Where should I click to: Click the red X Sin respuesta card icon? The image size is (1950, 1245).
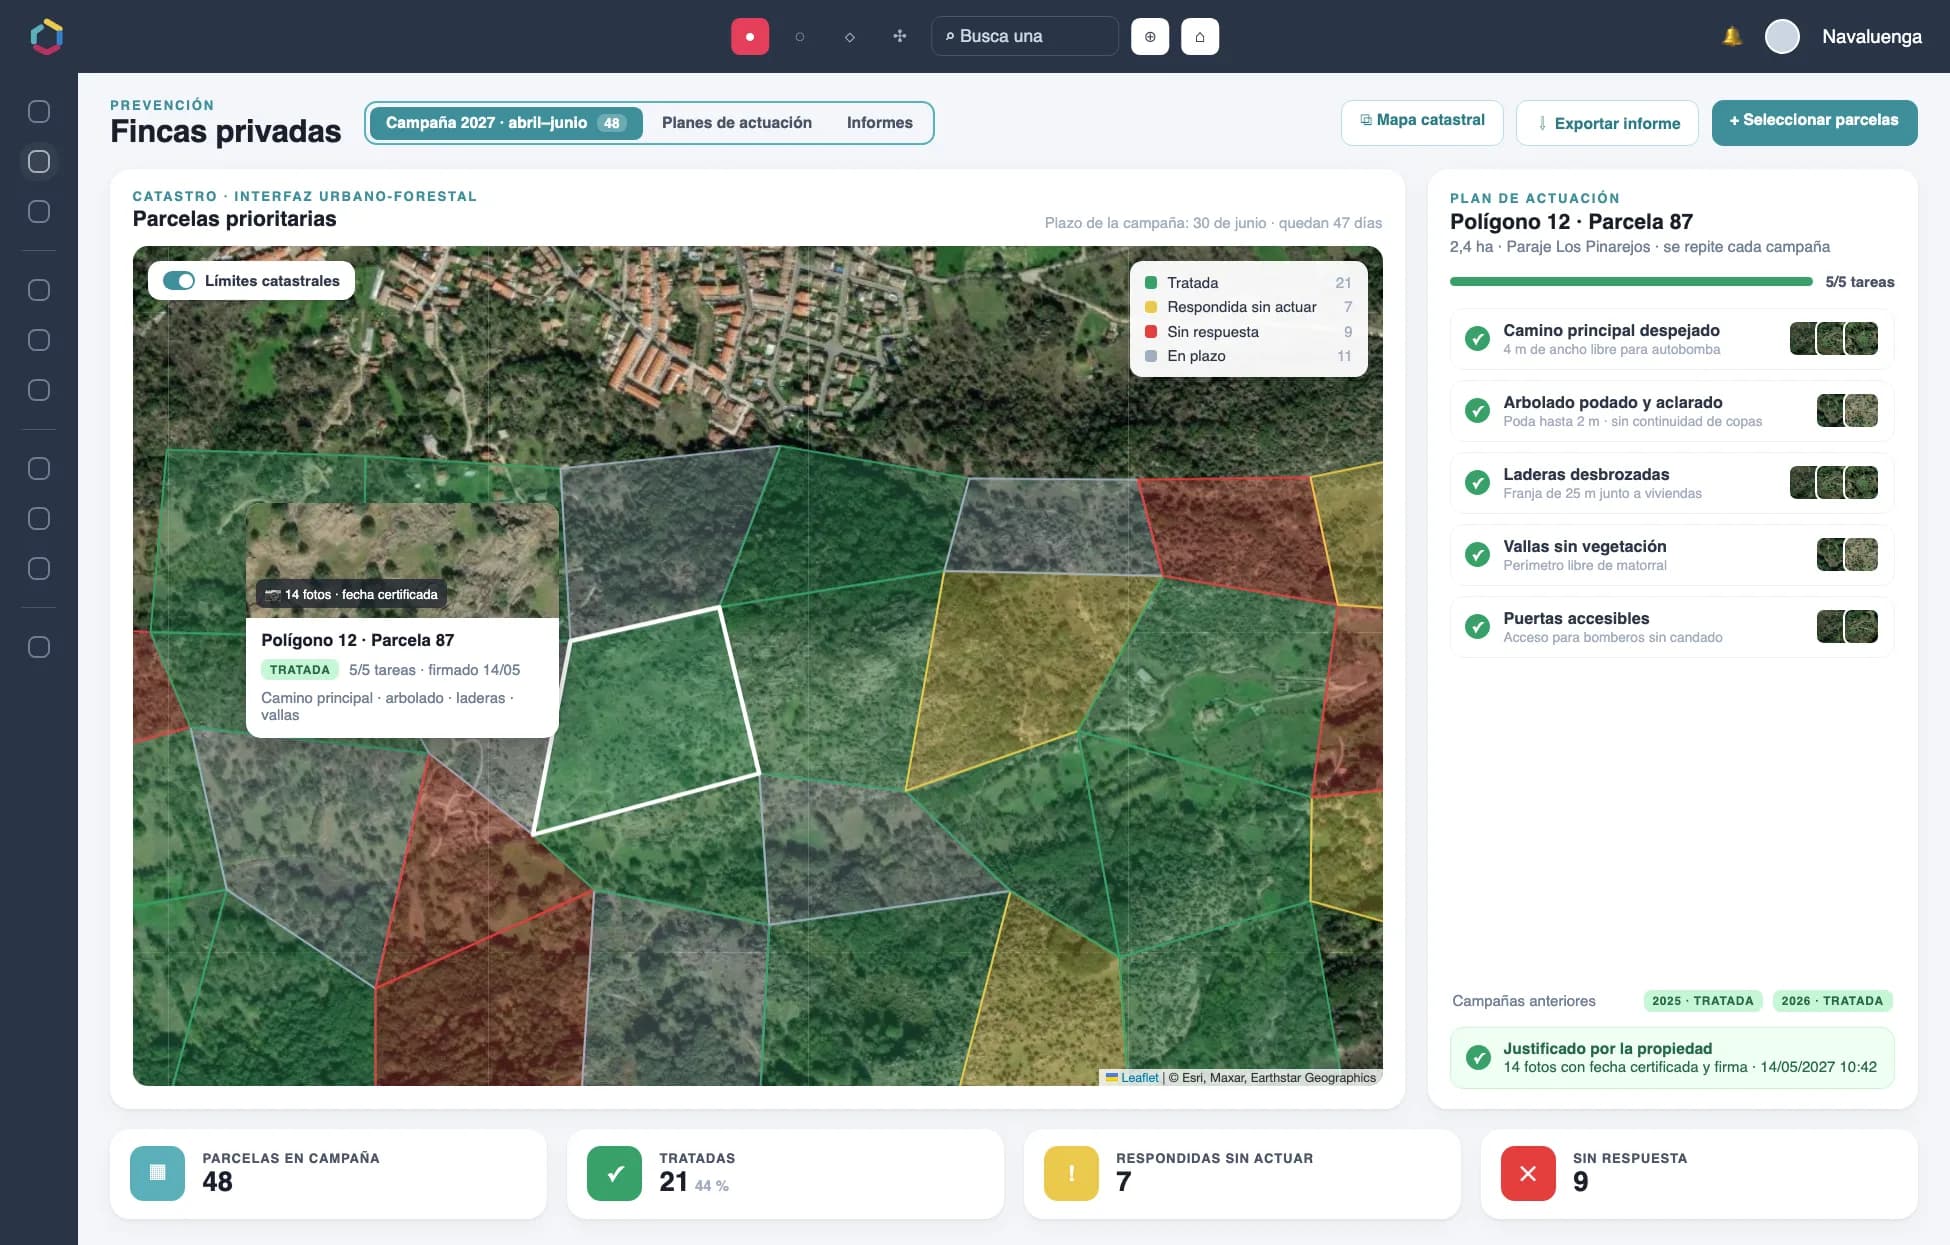click(x=1528, y=1173)
